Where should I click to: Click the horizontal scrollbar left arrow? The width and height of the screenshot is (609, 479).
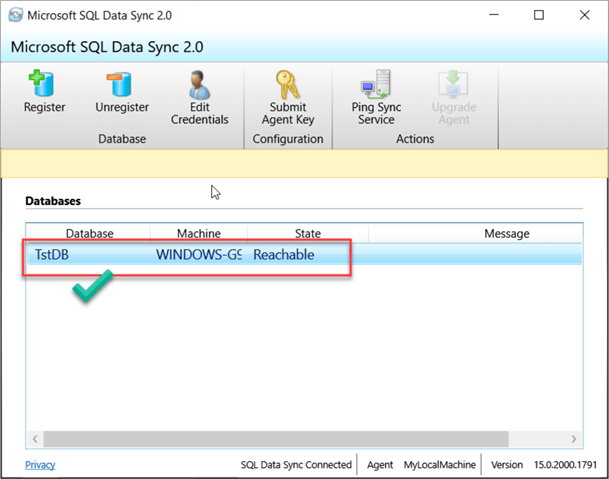tap(35, 439)
